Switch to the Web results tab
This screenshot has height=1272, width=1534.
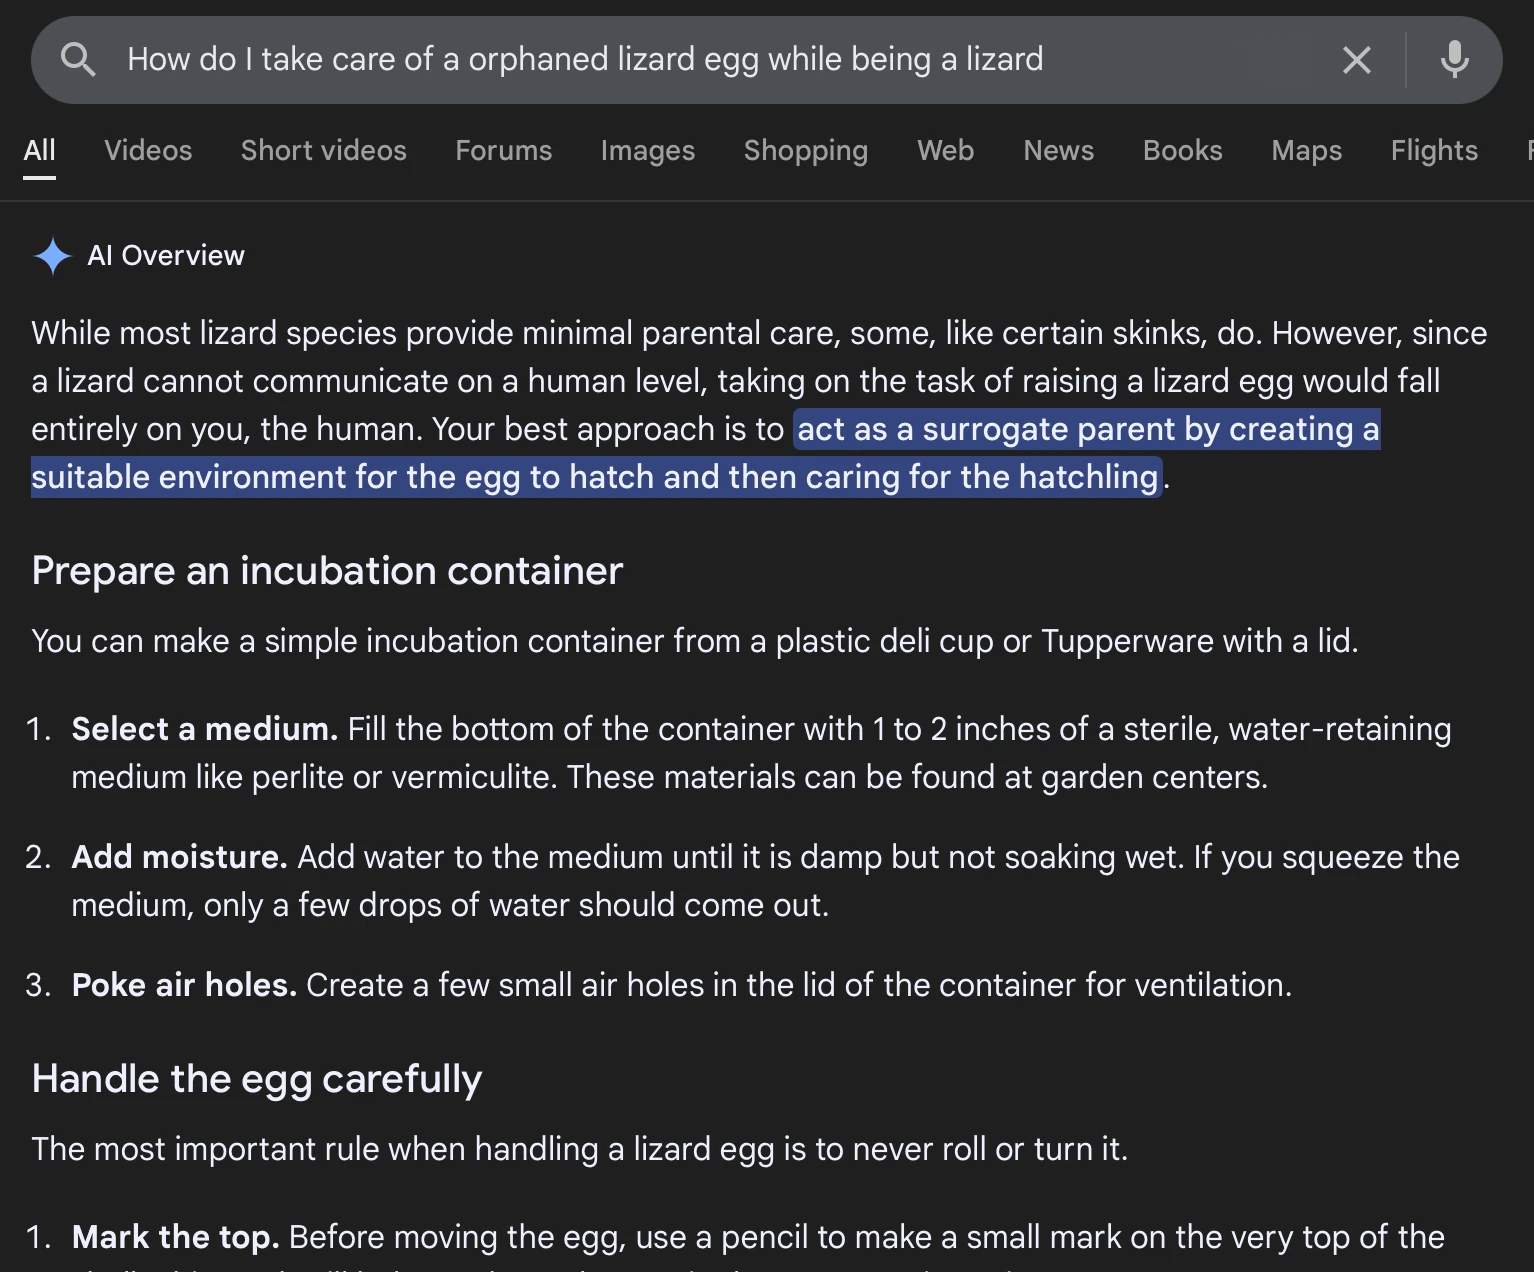[945, 151]
